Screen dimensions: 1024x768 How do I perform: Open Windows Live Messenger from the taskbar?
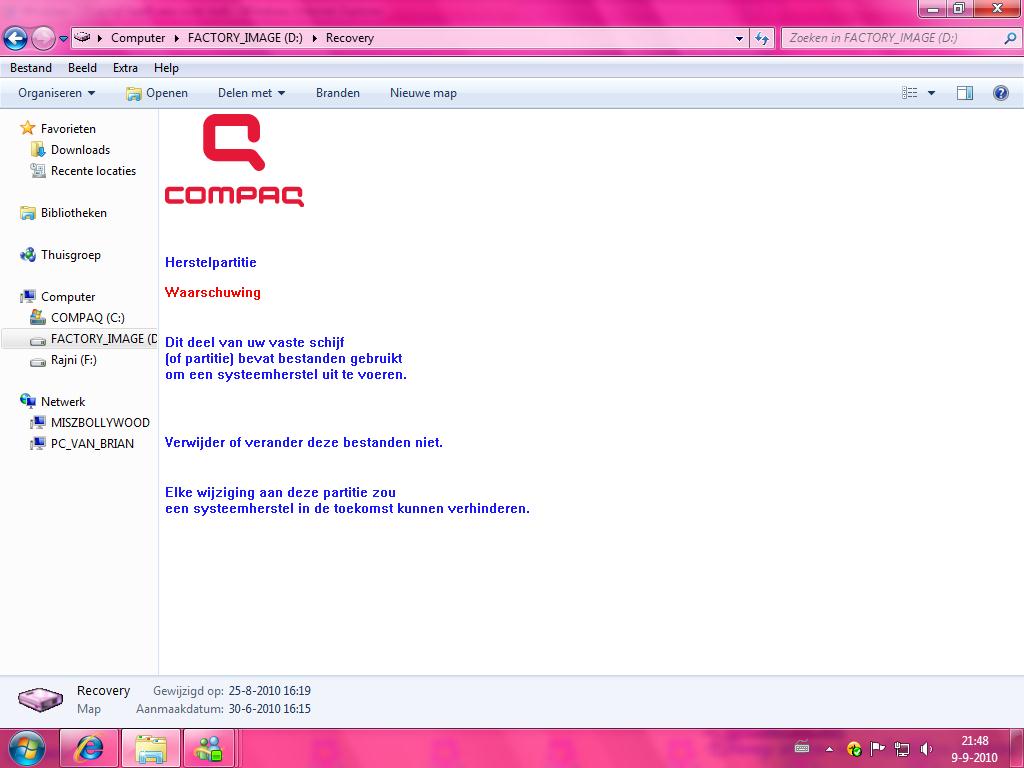(x=209, y=748)
